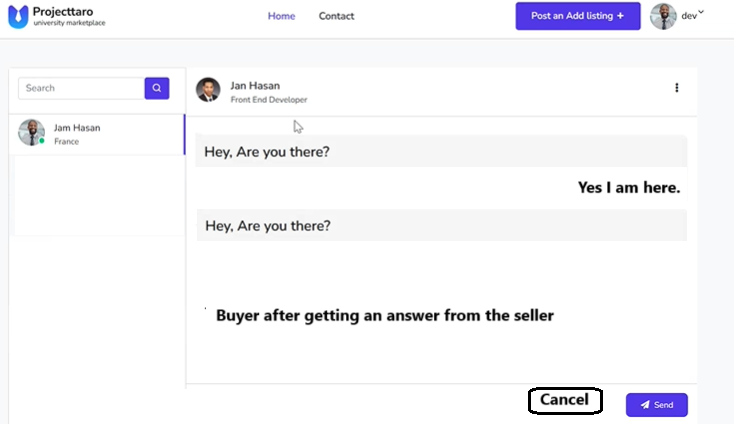This screenshot has height=424, width=736.
Task: Click the green online status dot
Action: (42, 142)
